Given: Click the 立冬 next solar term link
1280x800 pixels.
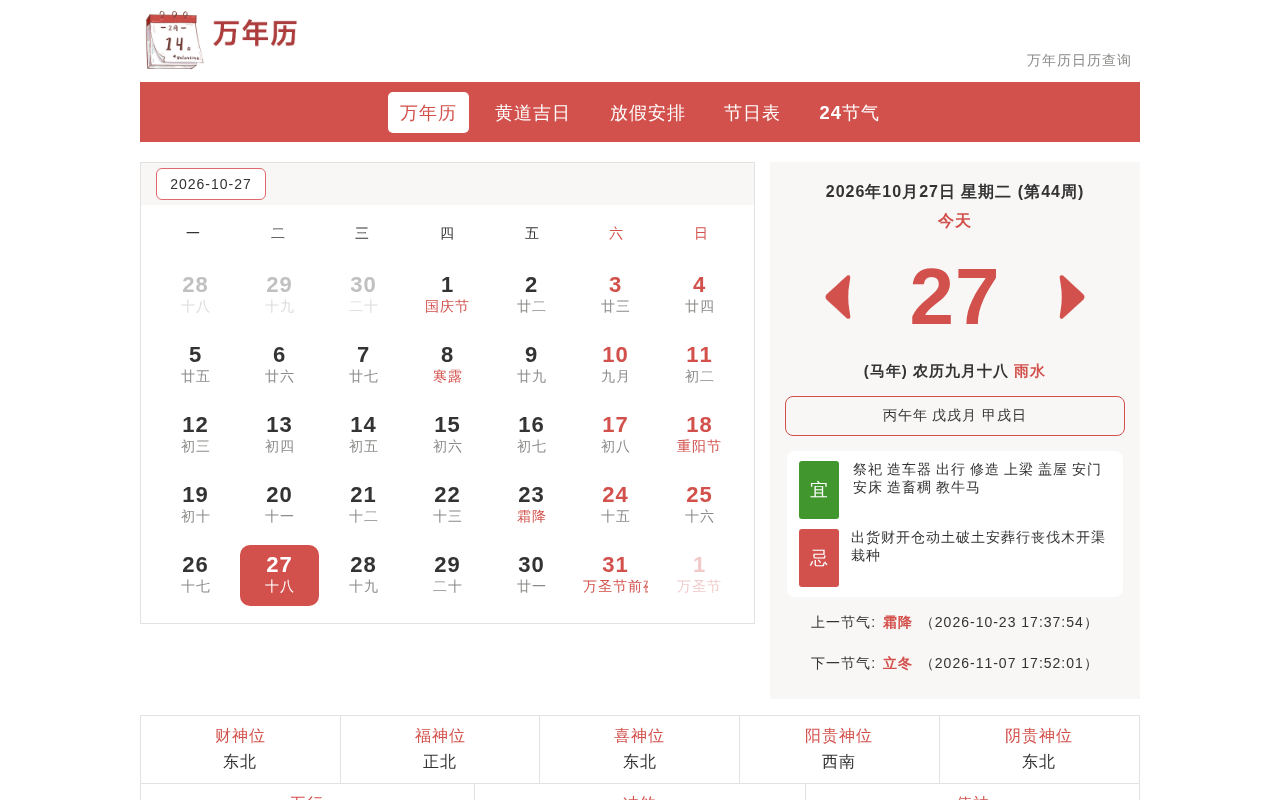Looking at the screenshot, I should point(897,663).
